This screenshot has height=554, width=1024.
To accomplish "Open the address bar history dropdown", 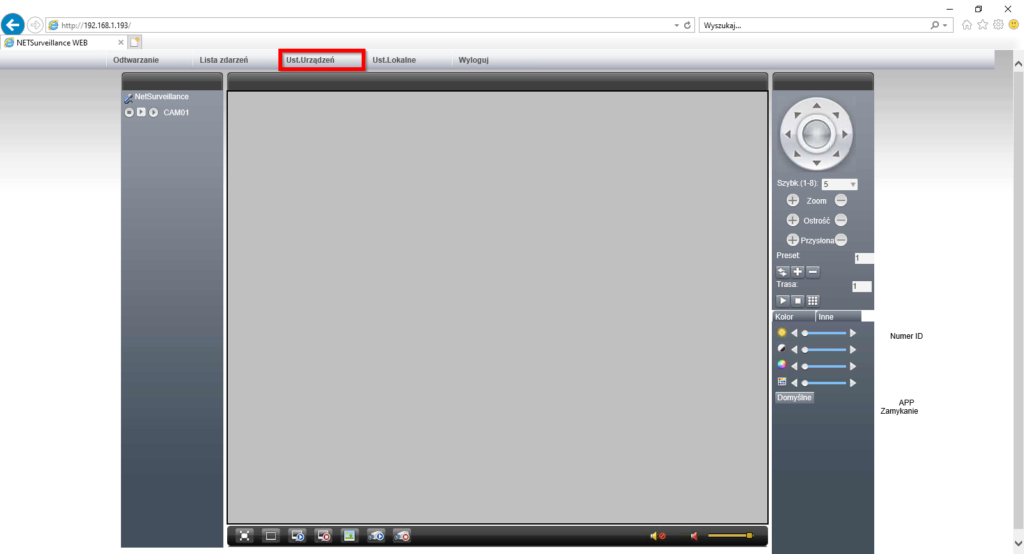I will pyautogui.click(x=676, y=24).
